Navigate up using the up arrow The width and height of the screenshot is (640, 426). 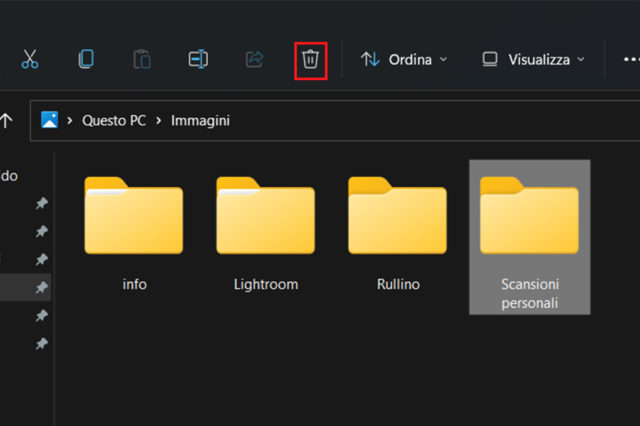7,120
